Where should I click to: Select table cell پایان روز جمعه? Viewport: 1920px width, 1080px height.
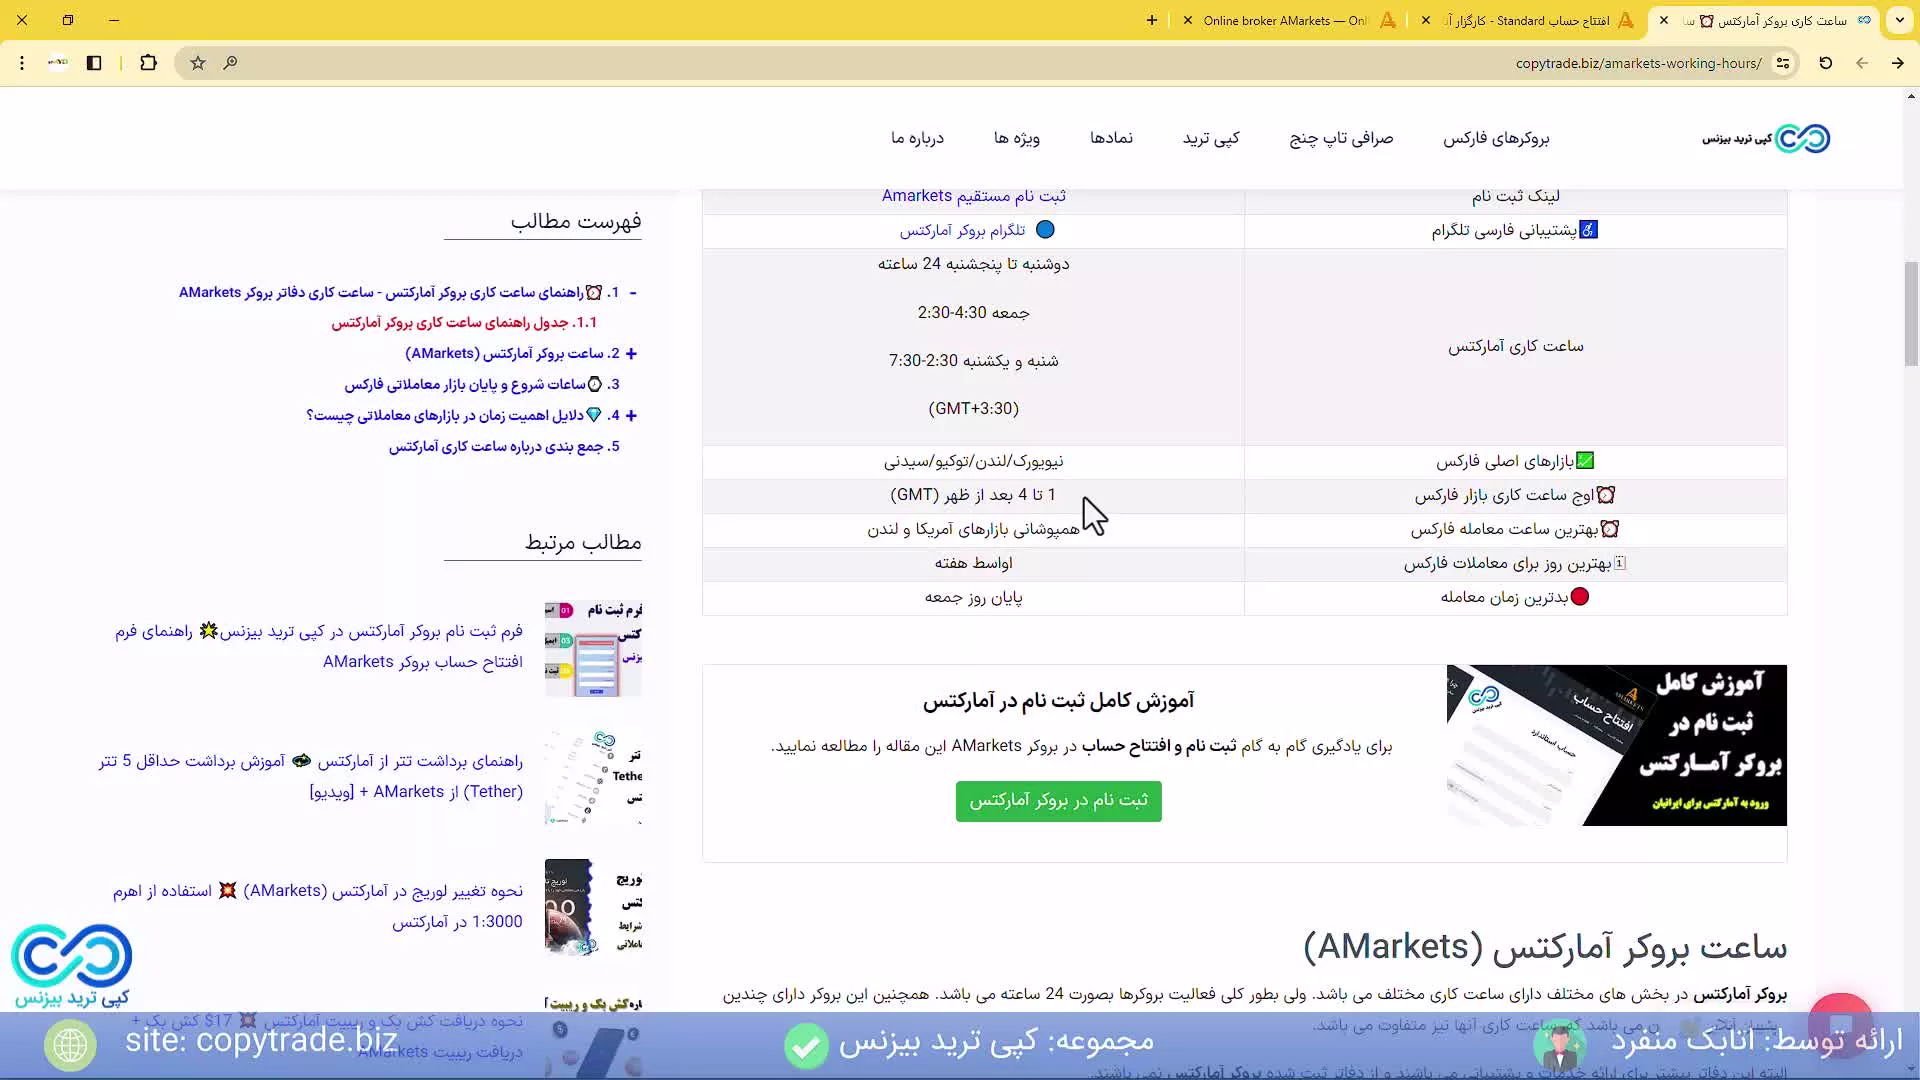pos(973,597)
